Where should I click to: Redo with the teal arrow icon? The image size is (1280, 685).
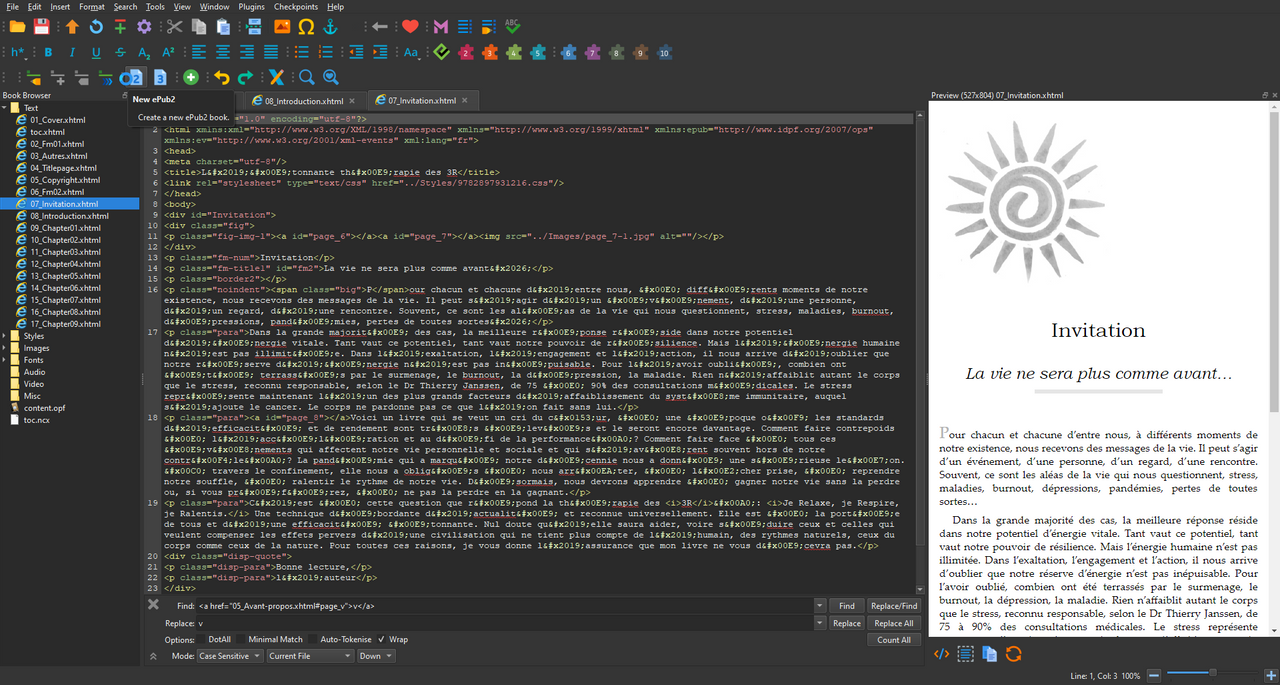pos(246,77)
